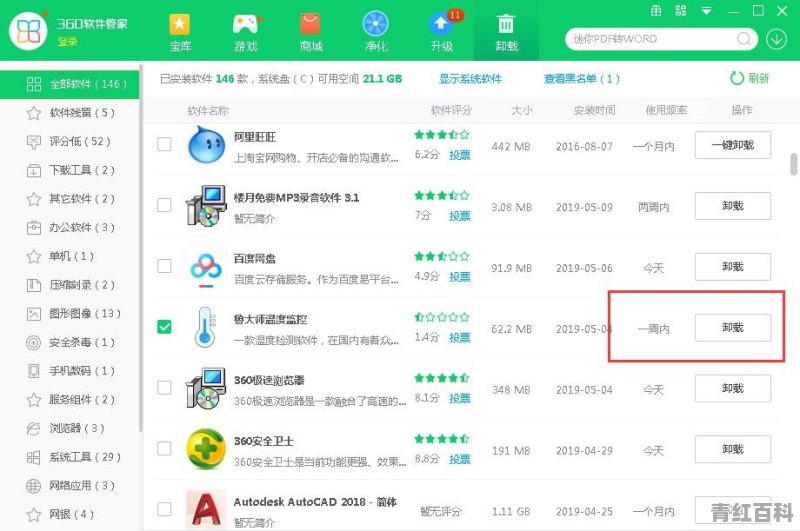
Task: Click the 刷新 refresh icon
Action: pyautogui.click(x=737, y=78)
